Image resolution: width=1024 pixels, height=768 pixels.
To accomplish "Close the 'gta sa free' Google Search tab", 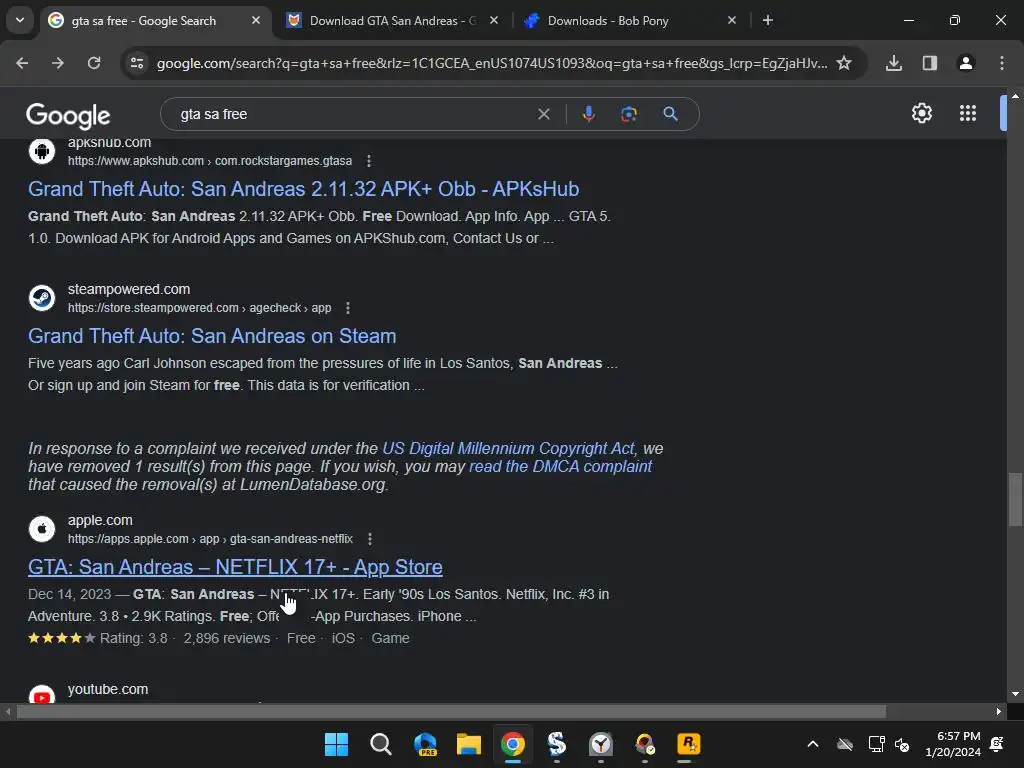I will tap(255, 20).
